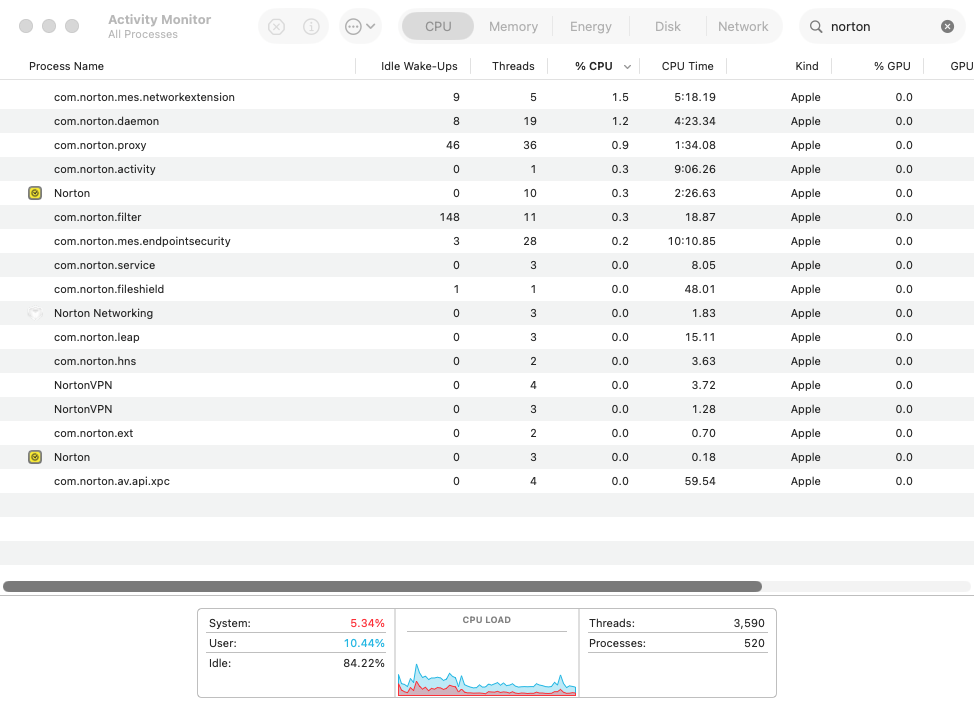Switch to the Disk tab

(x=668, y=27)
